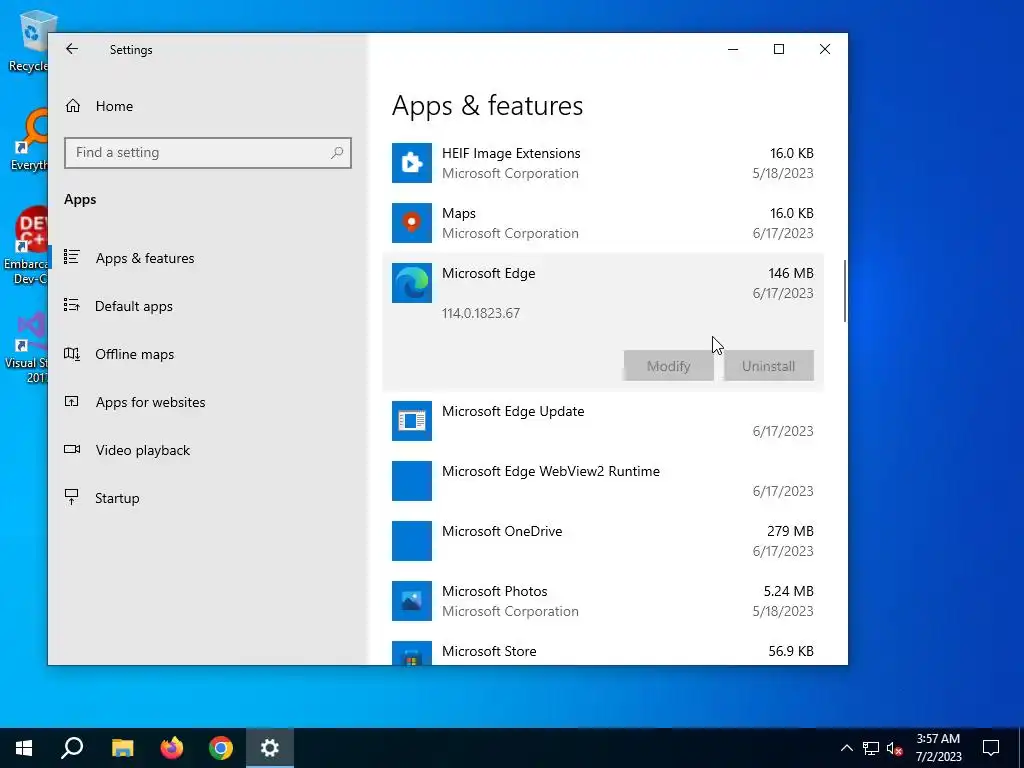Image resolution: width=1024 pixels, height=768 pixels.
Task: Open the network tray icon
Action: 871,748
